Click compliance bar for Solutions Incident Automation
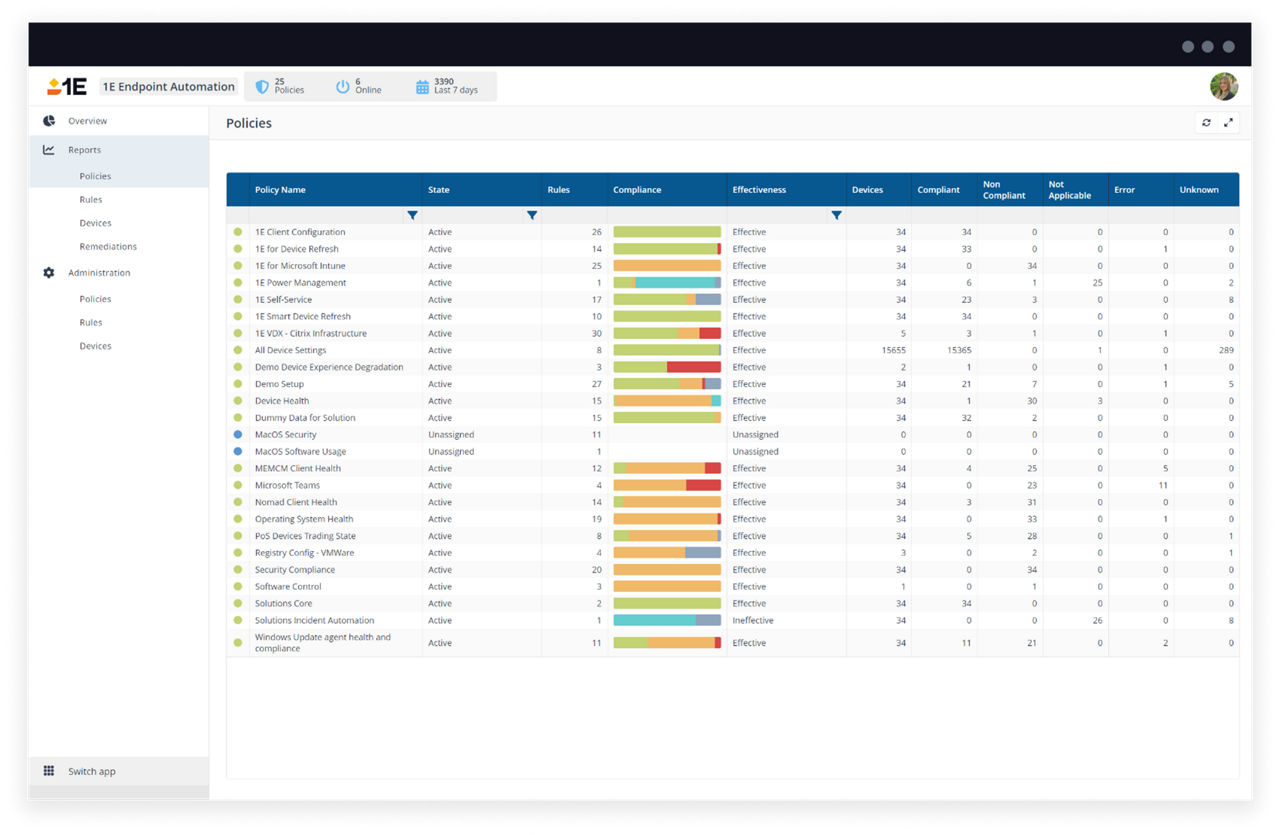This screenshot has height=835, width=1280. click(x=667, y=620)
